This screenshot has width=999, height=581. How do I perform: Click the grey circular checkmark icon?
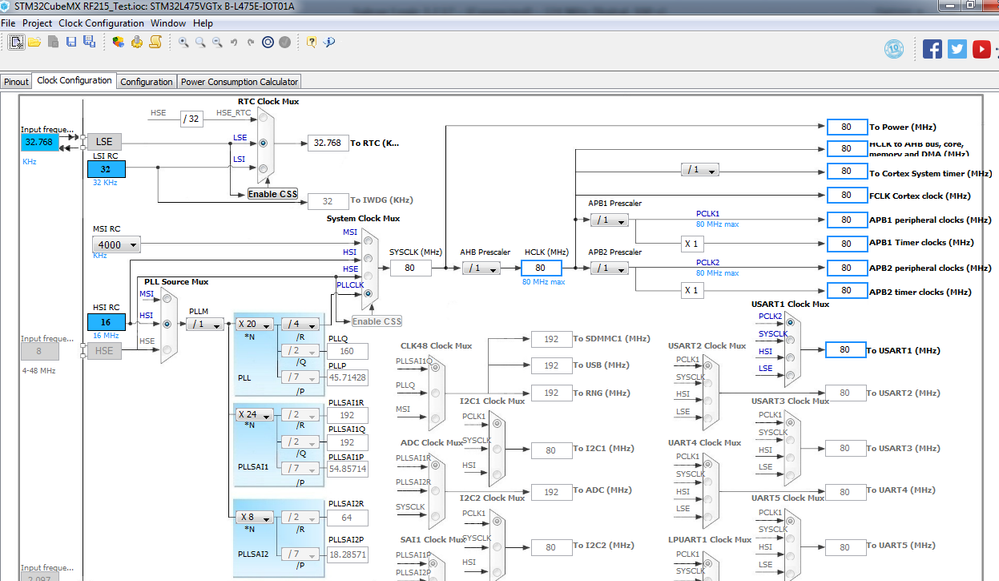pos(285,42)
